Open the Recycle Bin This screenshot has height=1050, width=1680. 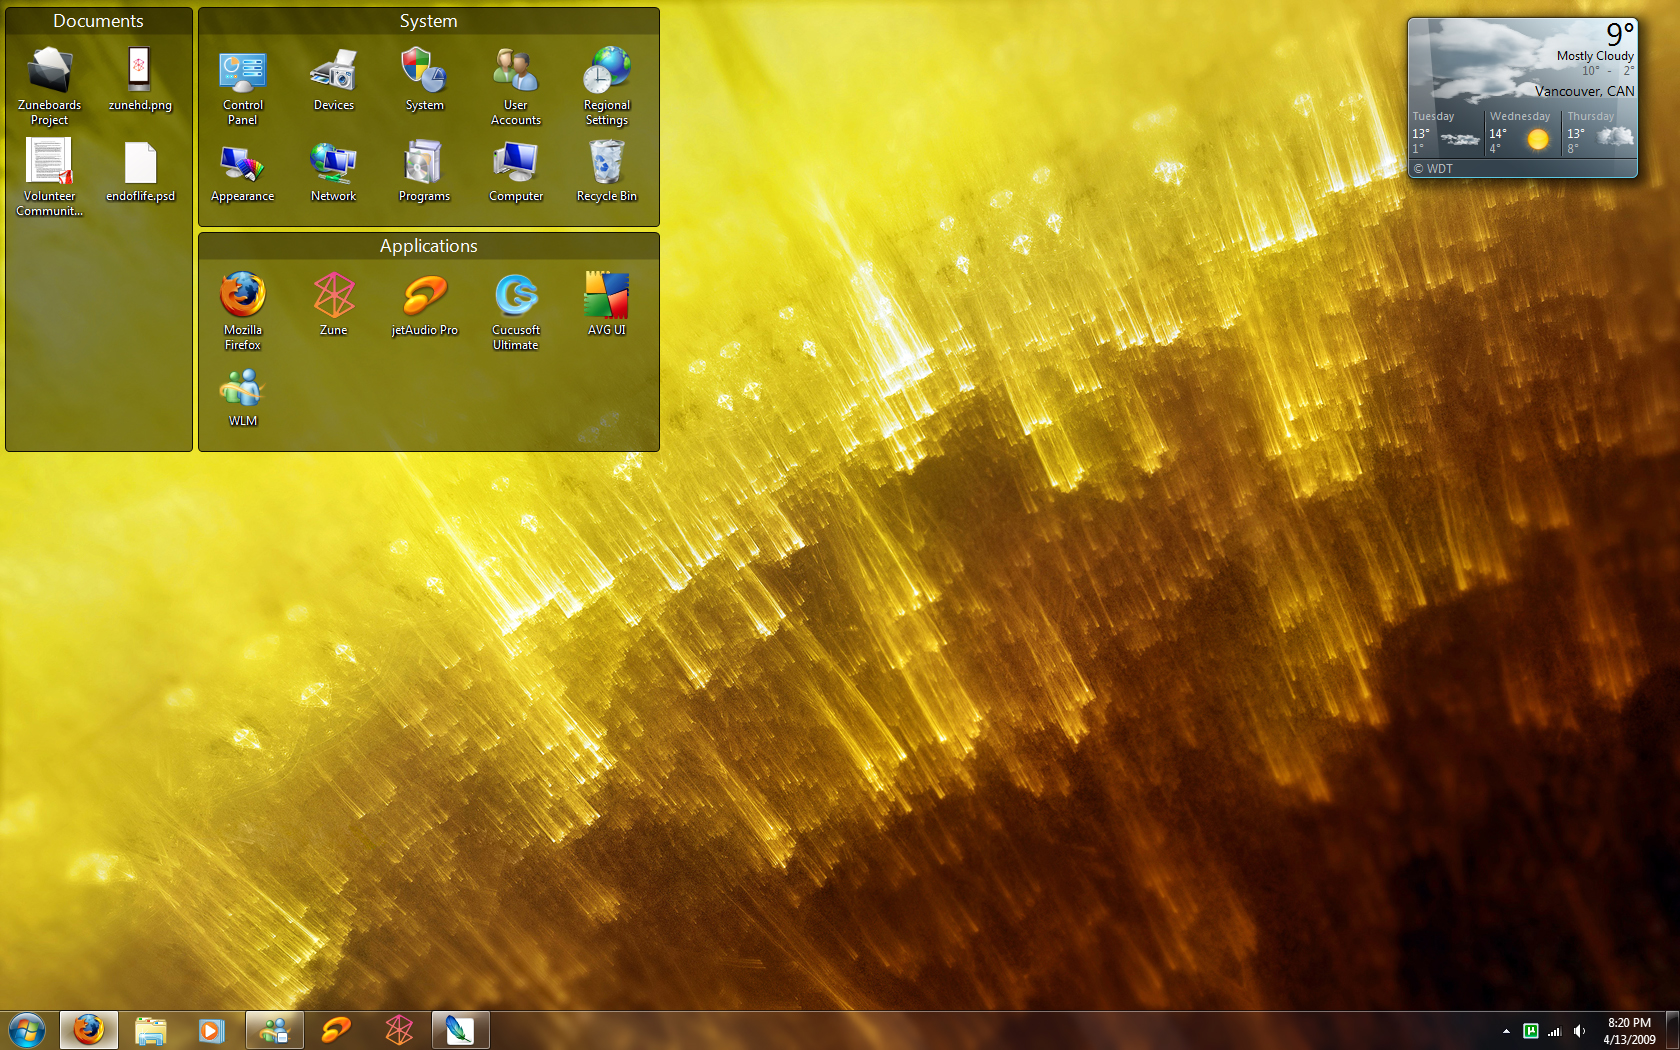tap(607, 171)
